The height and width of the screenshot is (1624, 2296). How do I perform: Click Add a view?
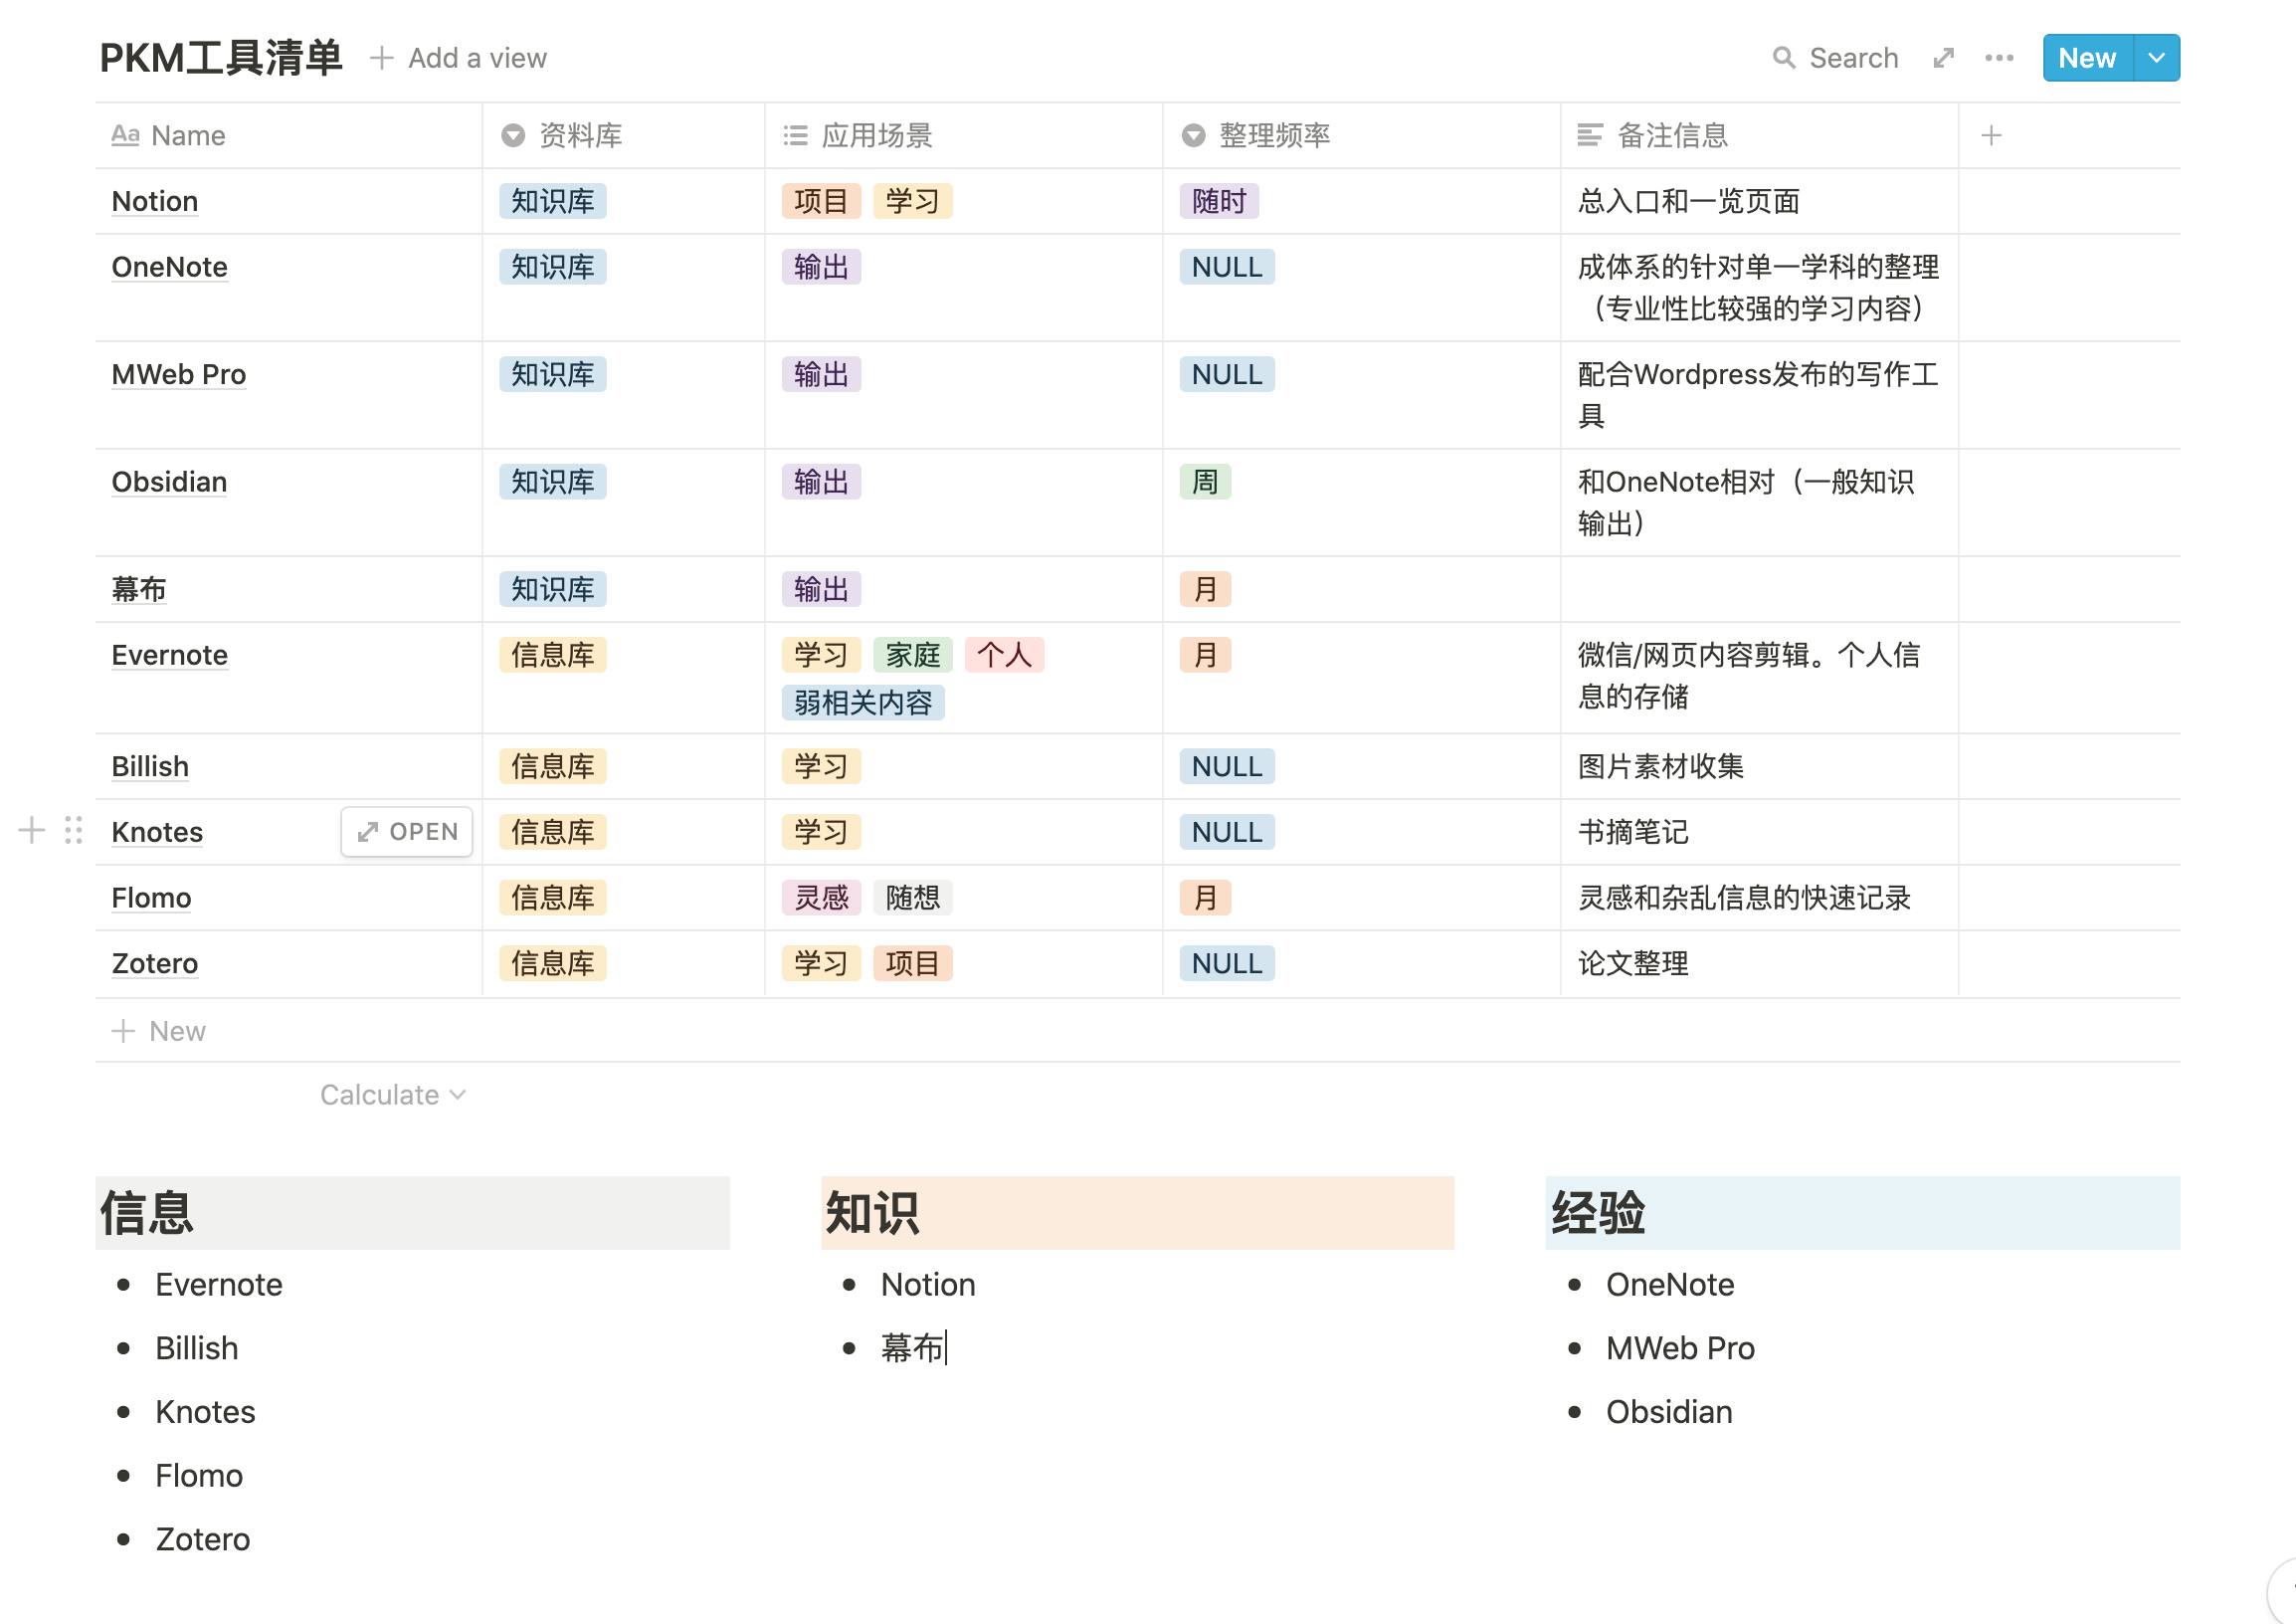459,58
